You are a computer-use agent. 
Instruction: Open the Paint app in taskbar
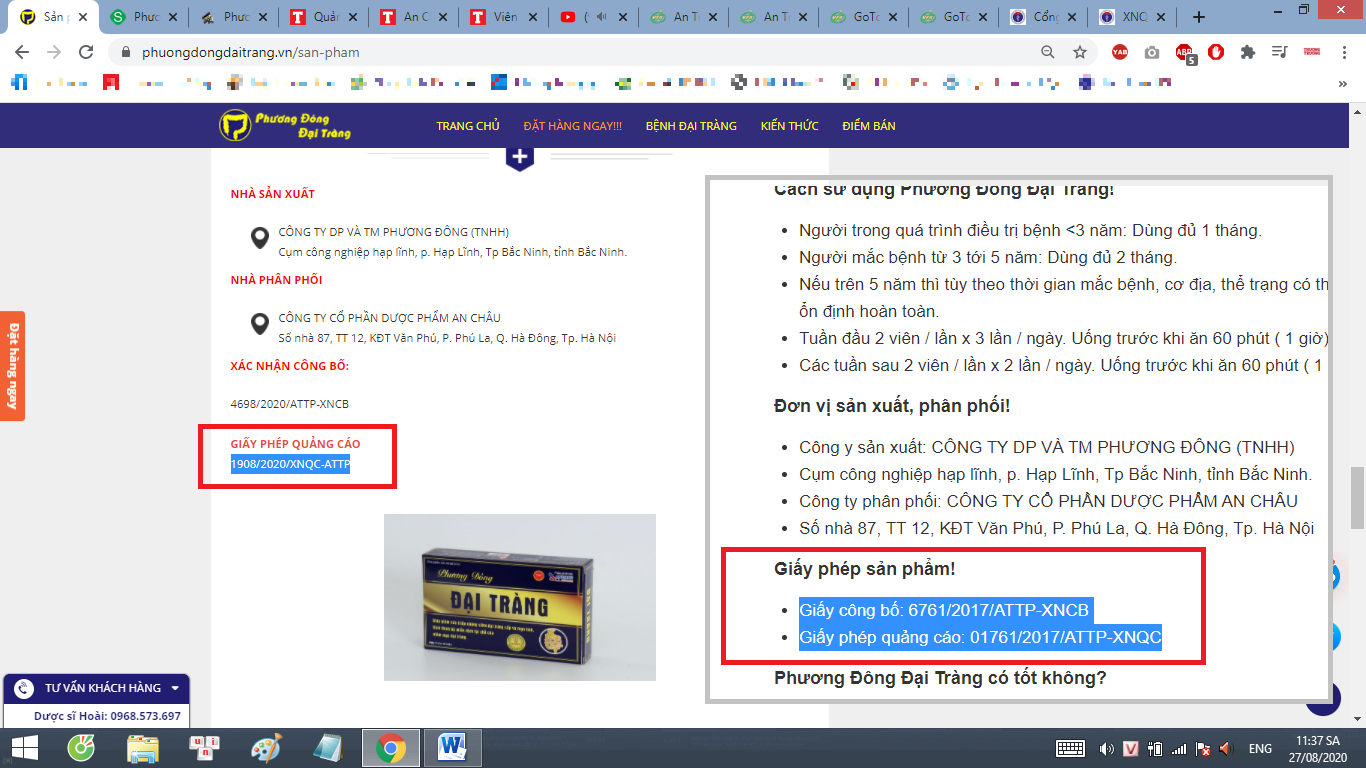point(266,747)
